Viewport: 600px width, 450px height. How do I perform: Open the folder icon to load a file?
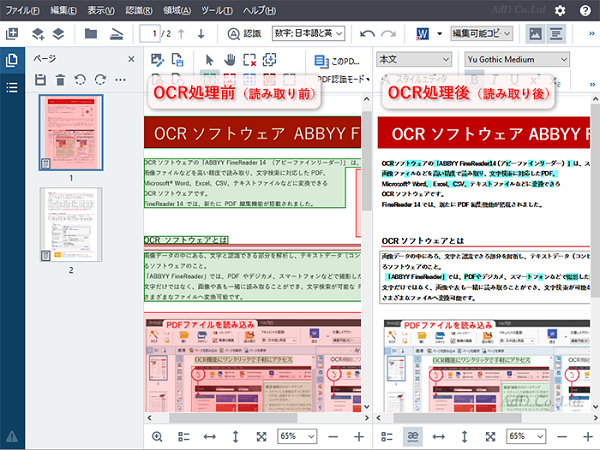click(91, 34)
